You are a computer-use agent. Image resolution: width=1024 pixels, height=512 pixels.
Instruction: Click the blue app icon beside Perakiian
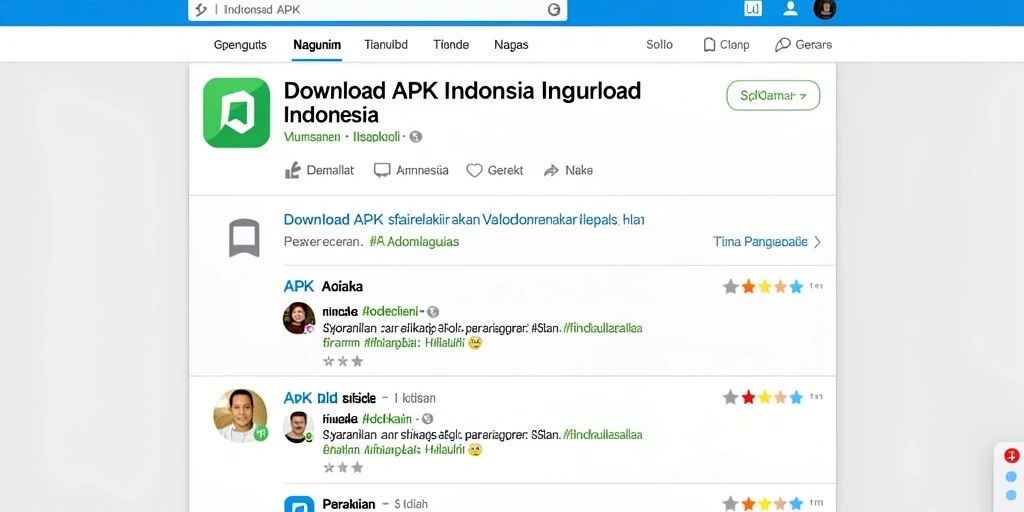click(299, 504)
